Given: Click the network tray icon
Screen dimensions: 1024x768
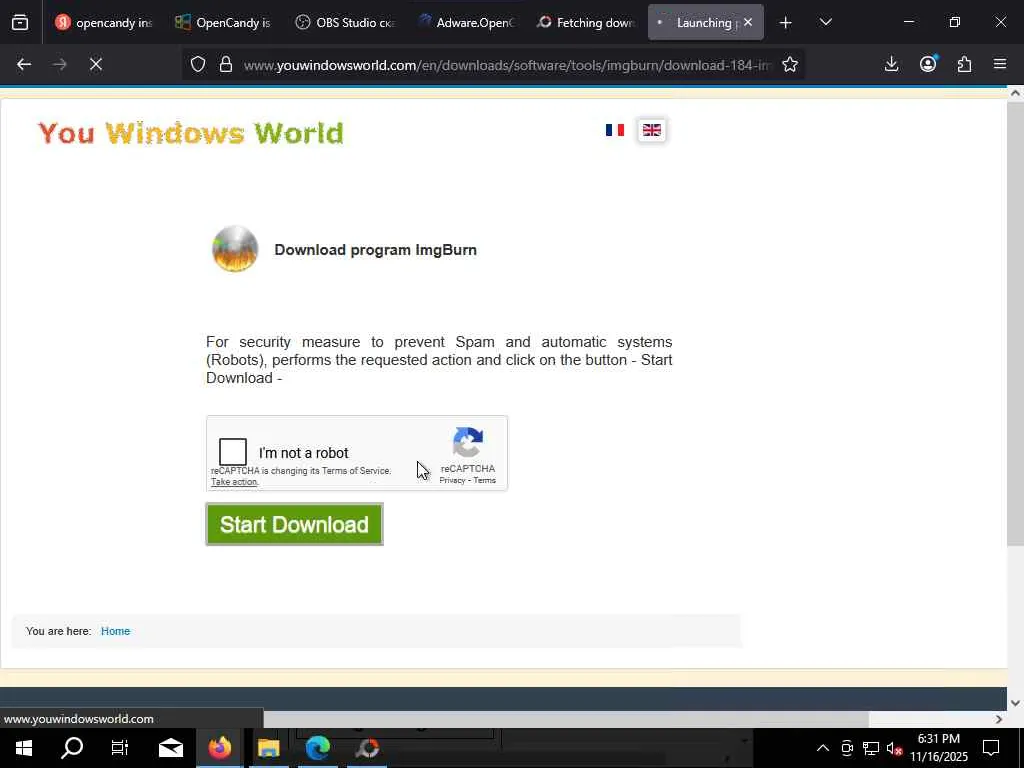Looking at the screenshot, I should 871,748.
